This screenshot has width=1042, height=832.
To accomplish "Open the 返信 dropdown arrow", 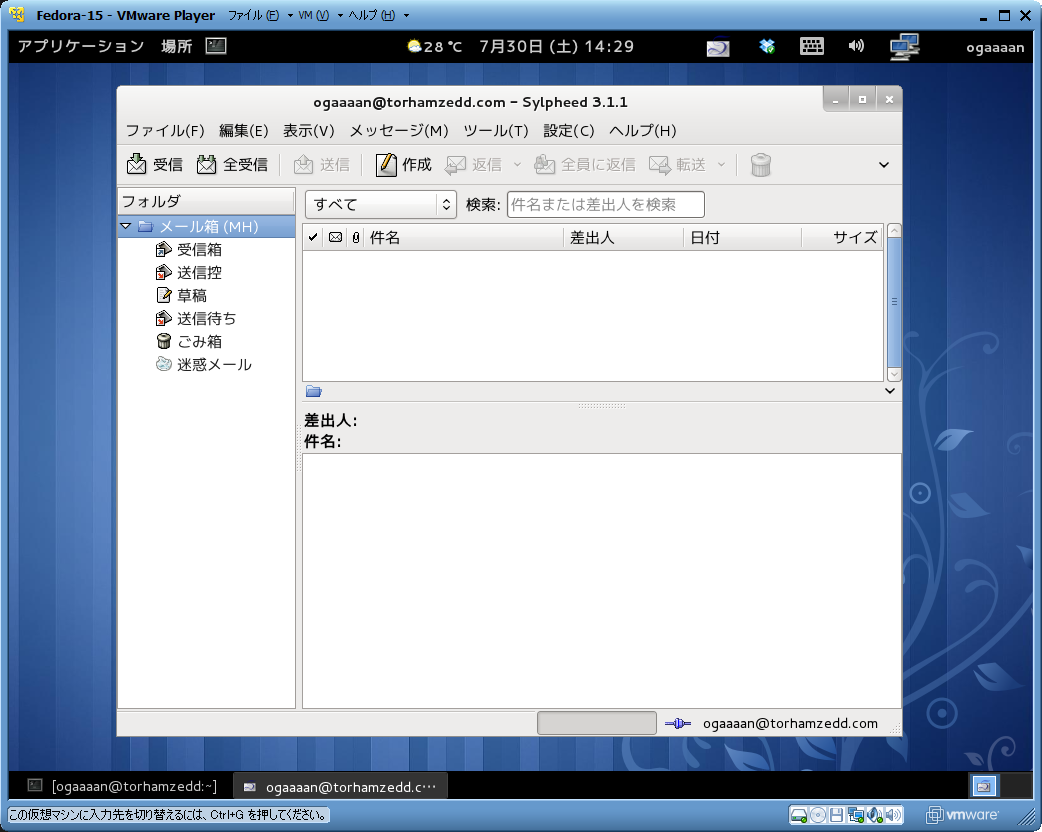I will click(x=518, y=164).
